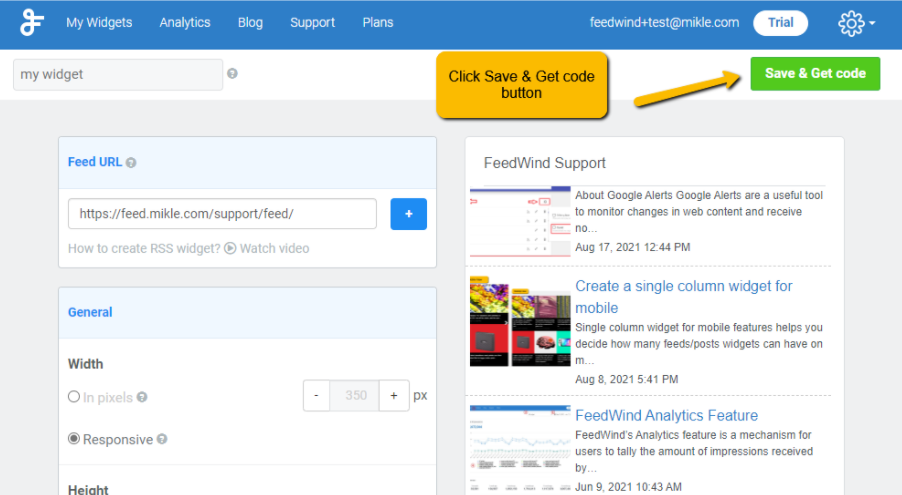This screenshot has width=902, height=495.
Task: Click the account email feedwind+test@mikle.com
Action: point(664,22)
